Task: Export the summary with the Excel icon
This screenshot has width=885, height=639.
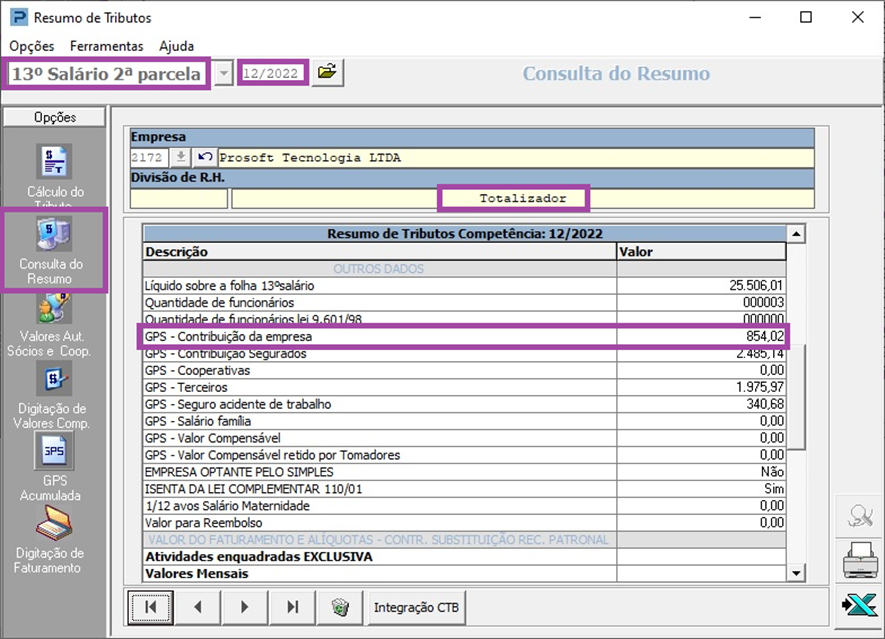Action: pyautogui.click(x=859, y=606)
